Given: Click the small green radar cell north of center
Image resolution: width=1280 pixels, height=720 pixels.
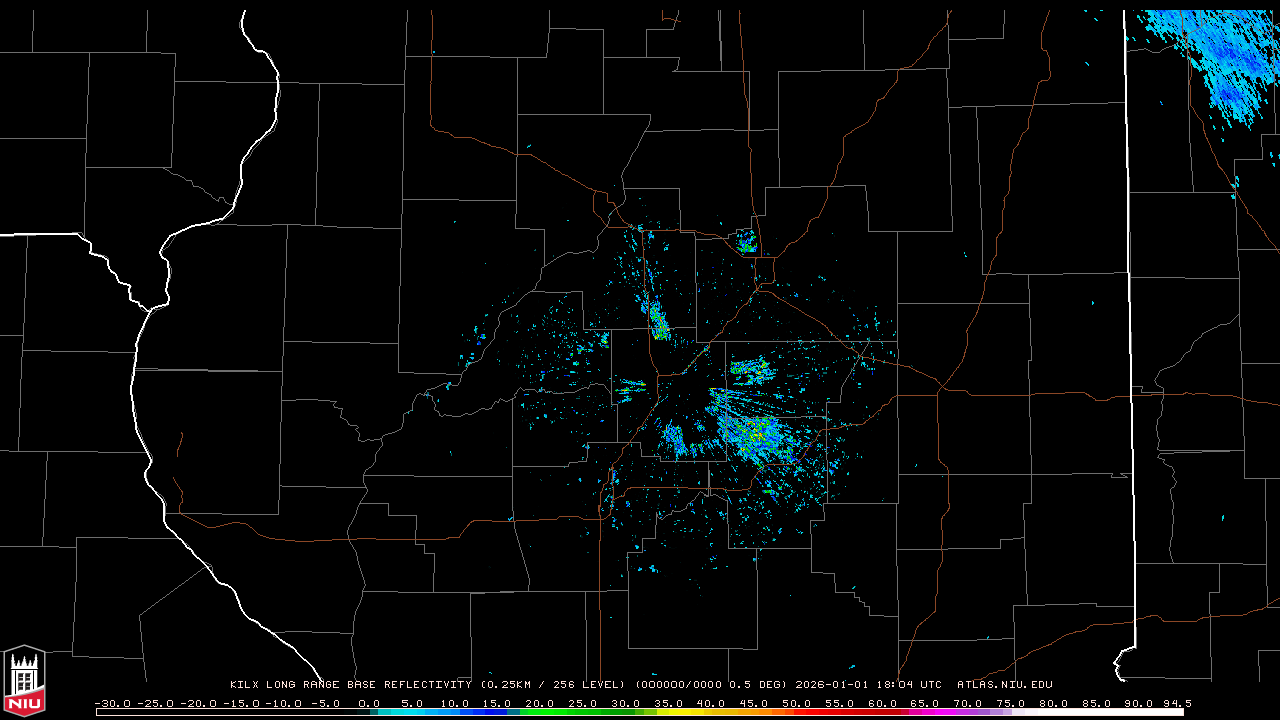Looking at the screenshot, I should click(x=746, y=241).
